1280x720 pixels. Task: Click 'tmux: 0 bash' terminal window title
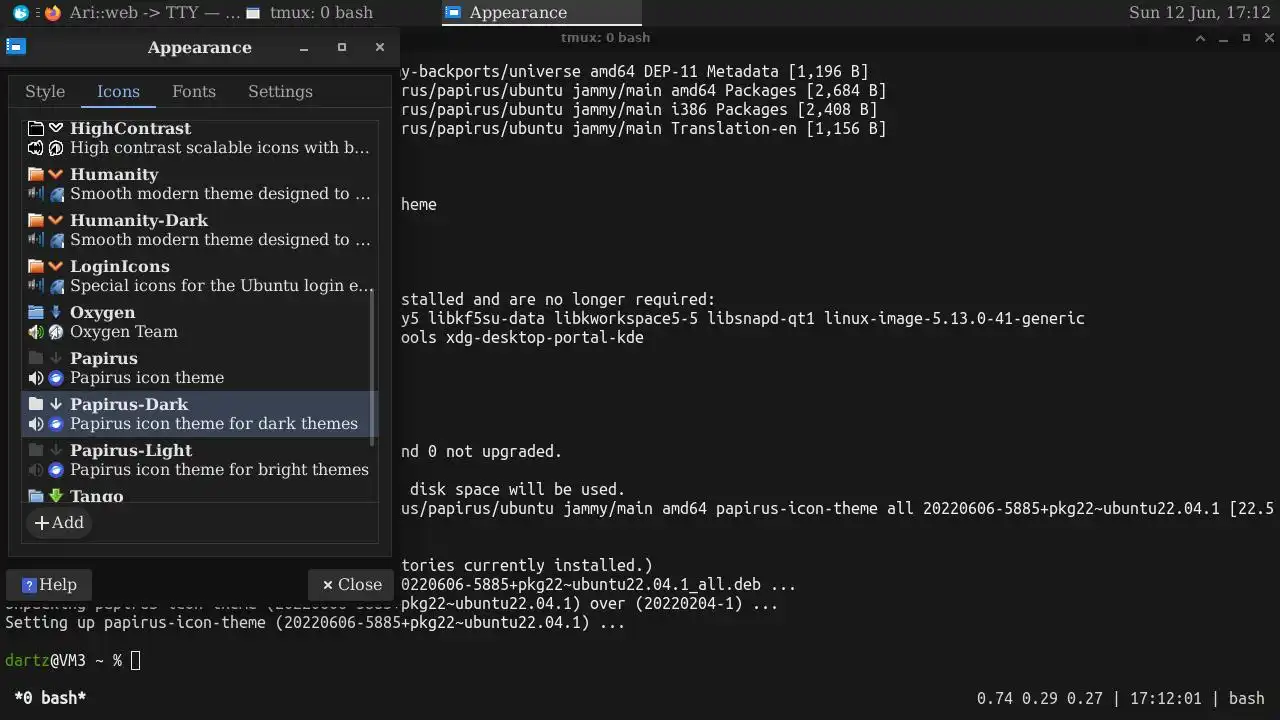tap(605, 37)
